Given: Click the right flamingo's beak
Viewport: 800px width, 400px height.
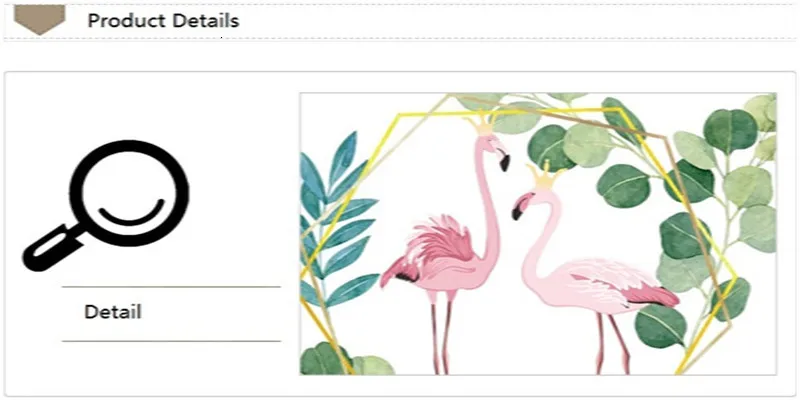Looking at the screenshot, I should pos(518,211).
